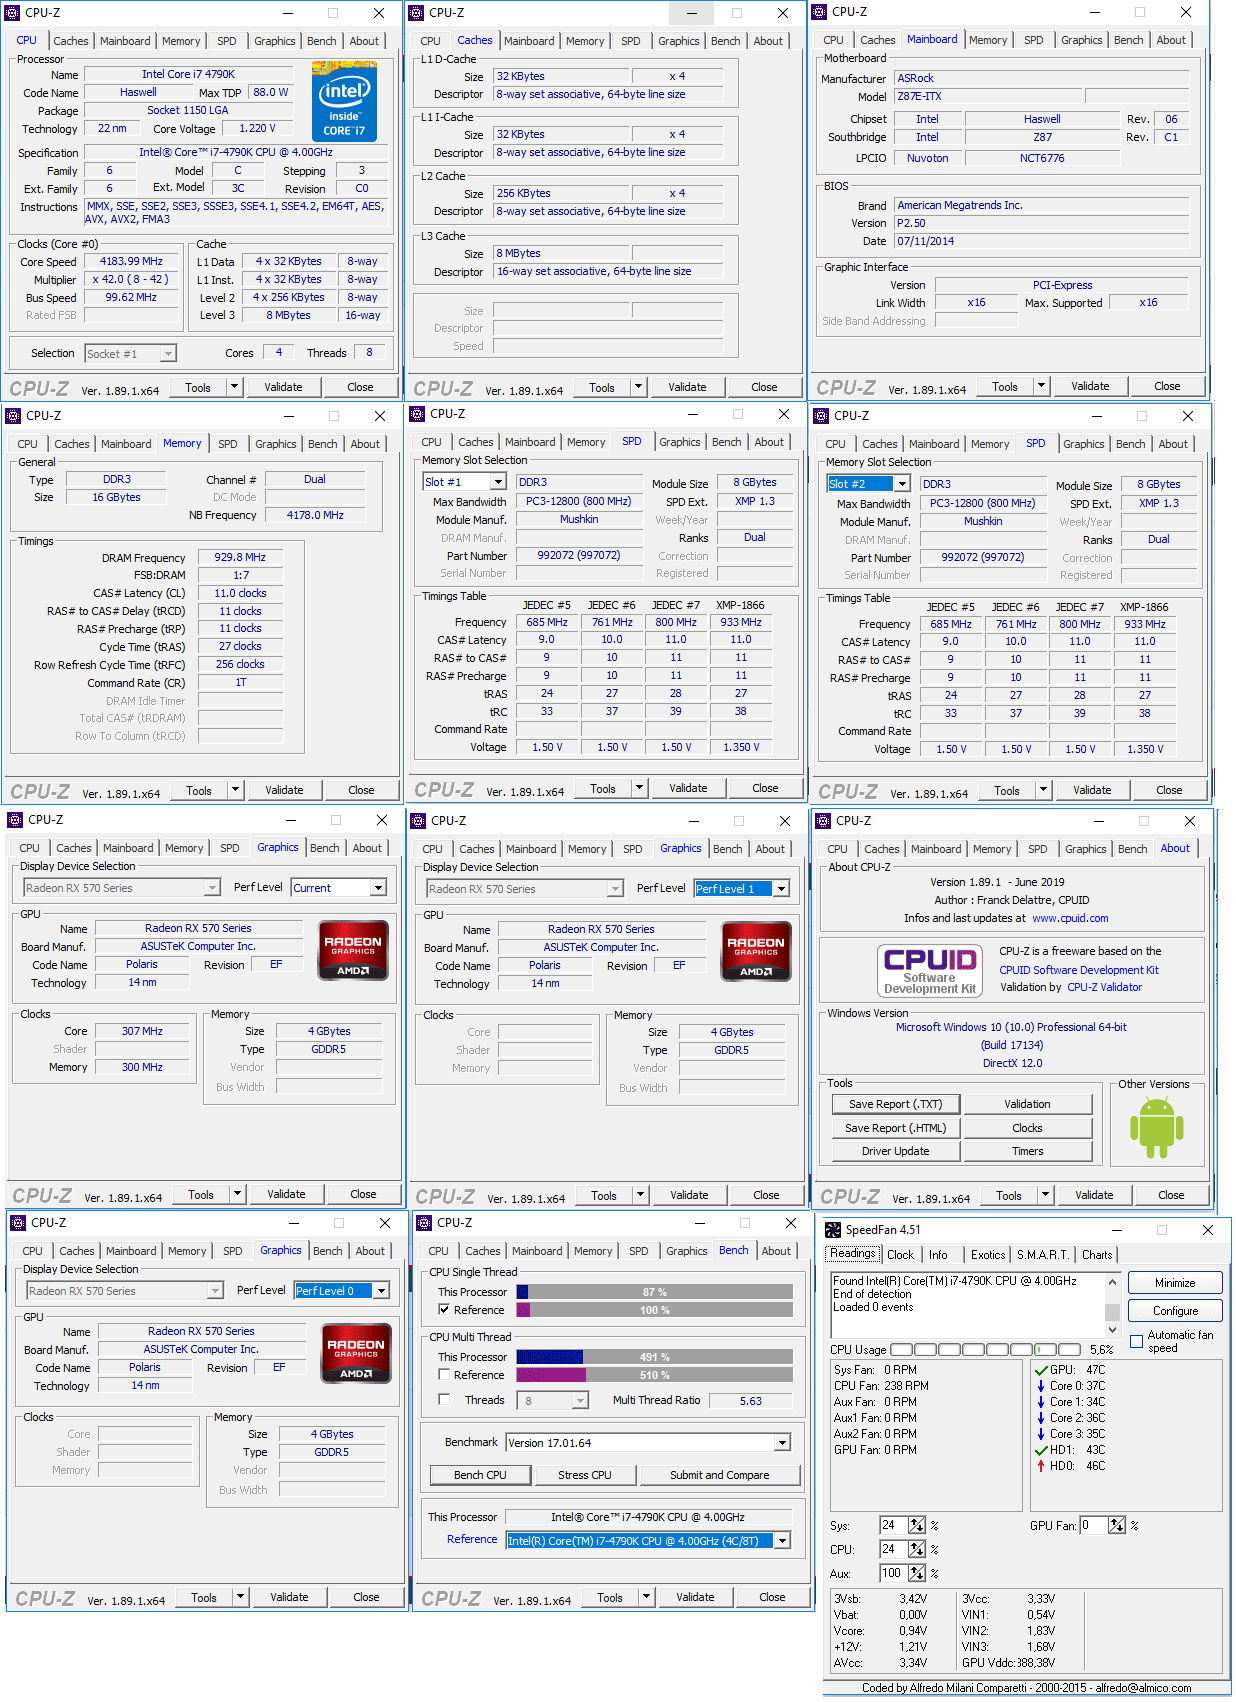The image size is (1236, 1702).
Task: Click Submit and Compare button
Action: tap(720, 1475)
